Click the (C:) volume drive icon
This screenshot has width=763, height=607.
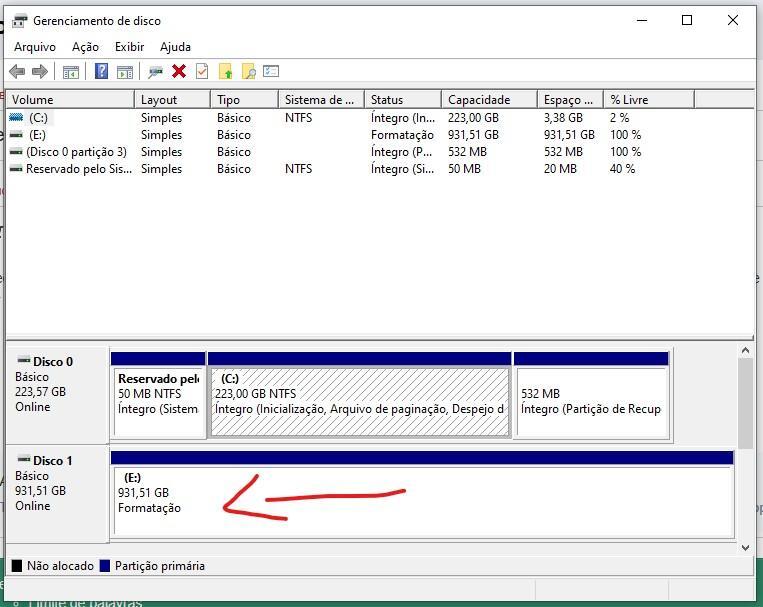(x=16, y=117)
